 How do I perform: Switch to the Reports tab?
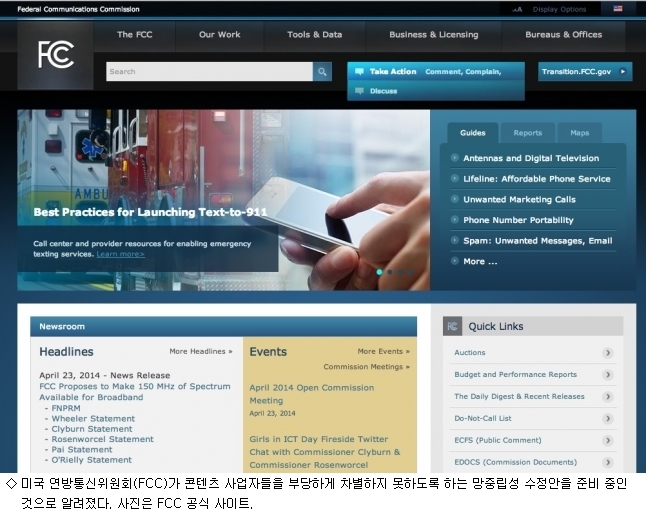(528, 133)
